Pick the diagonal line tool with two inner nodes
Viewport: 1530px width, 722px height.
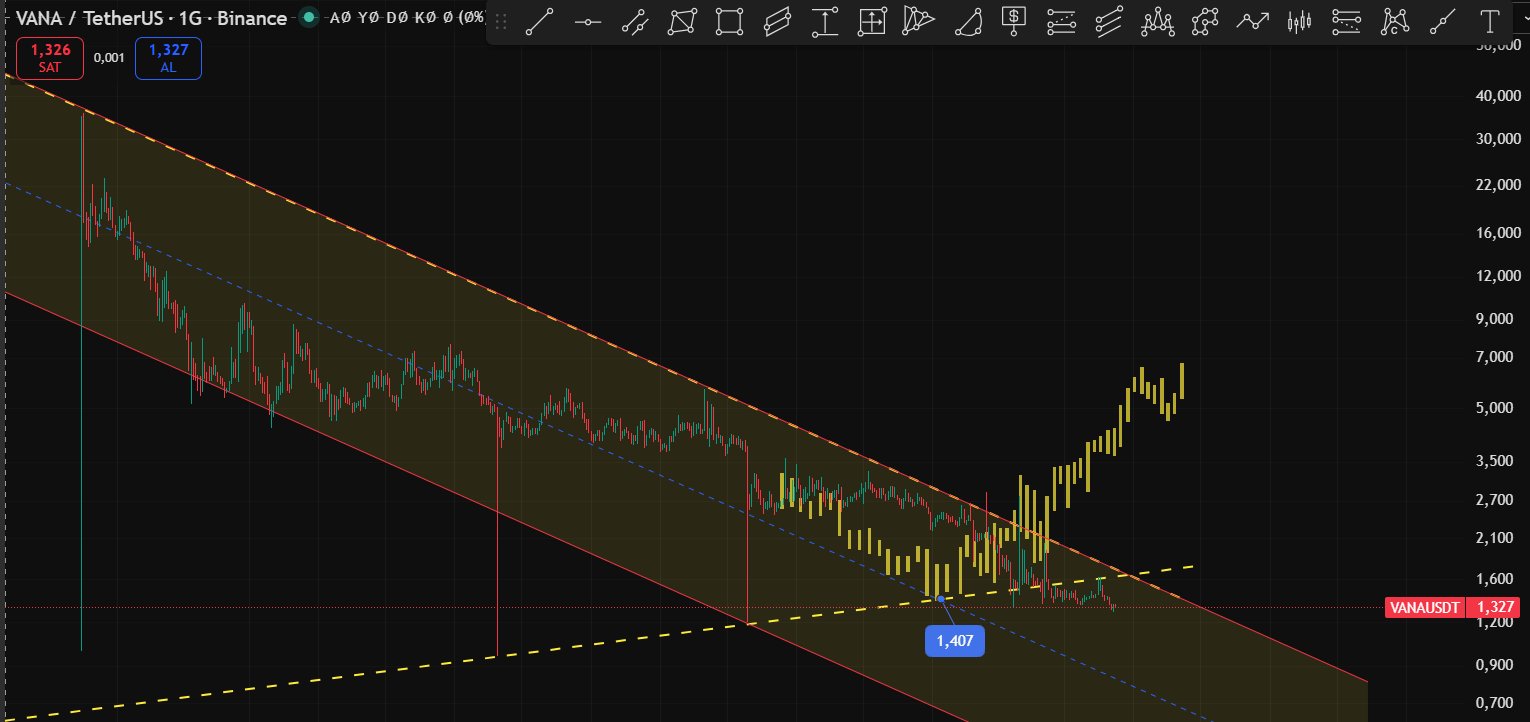(635, 21)
